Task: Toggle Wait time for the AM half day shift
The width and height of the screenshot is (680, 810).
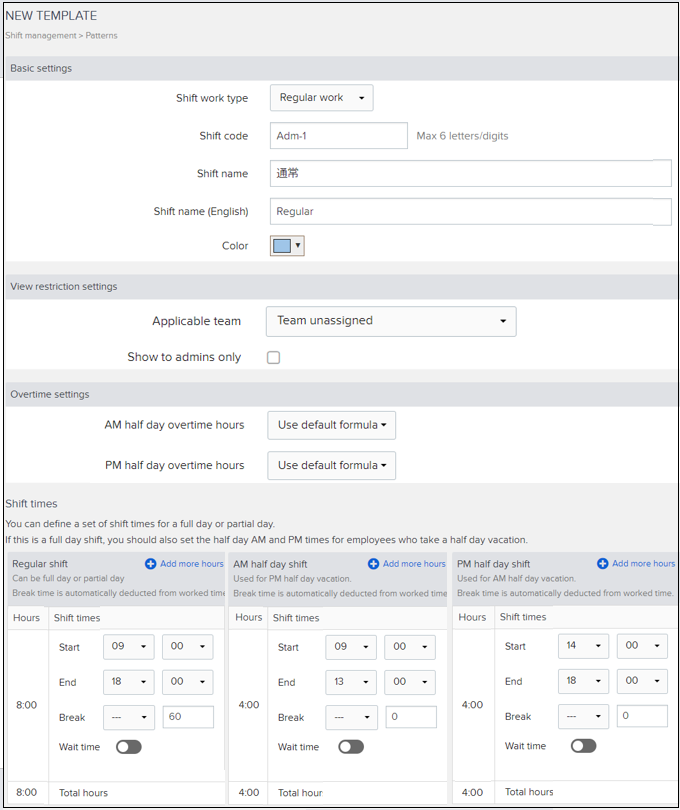Action: pyautogui.click(x=350, y=747)
